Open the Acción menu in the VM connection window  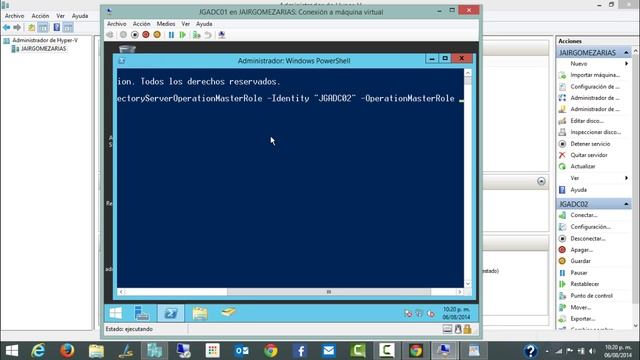tap(141, 24)
